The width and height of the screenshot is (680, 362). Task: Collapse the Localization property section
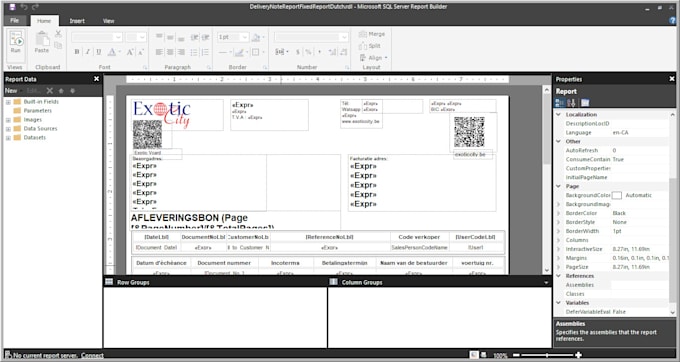coord(559,114)
